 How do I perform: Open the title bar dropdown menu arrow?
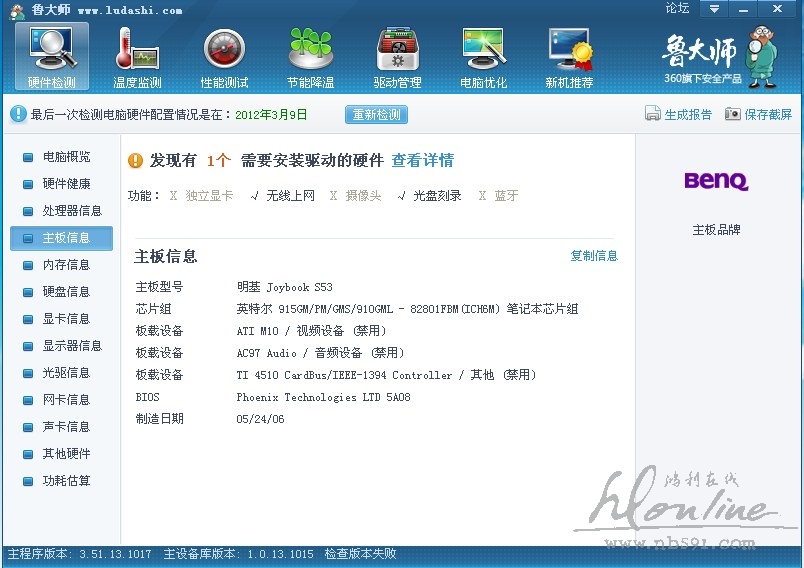coord(714,9)
